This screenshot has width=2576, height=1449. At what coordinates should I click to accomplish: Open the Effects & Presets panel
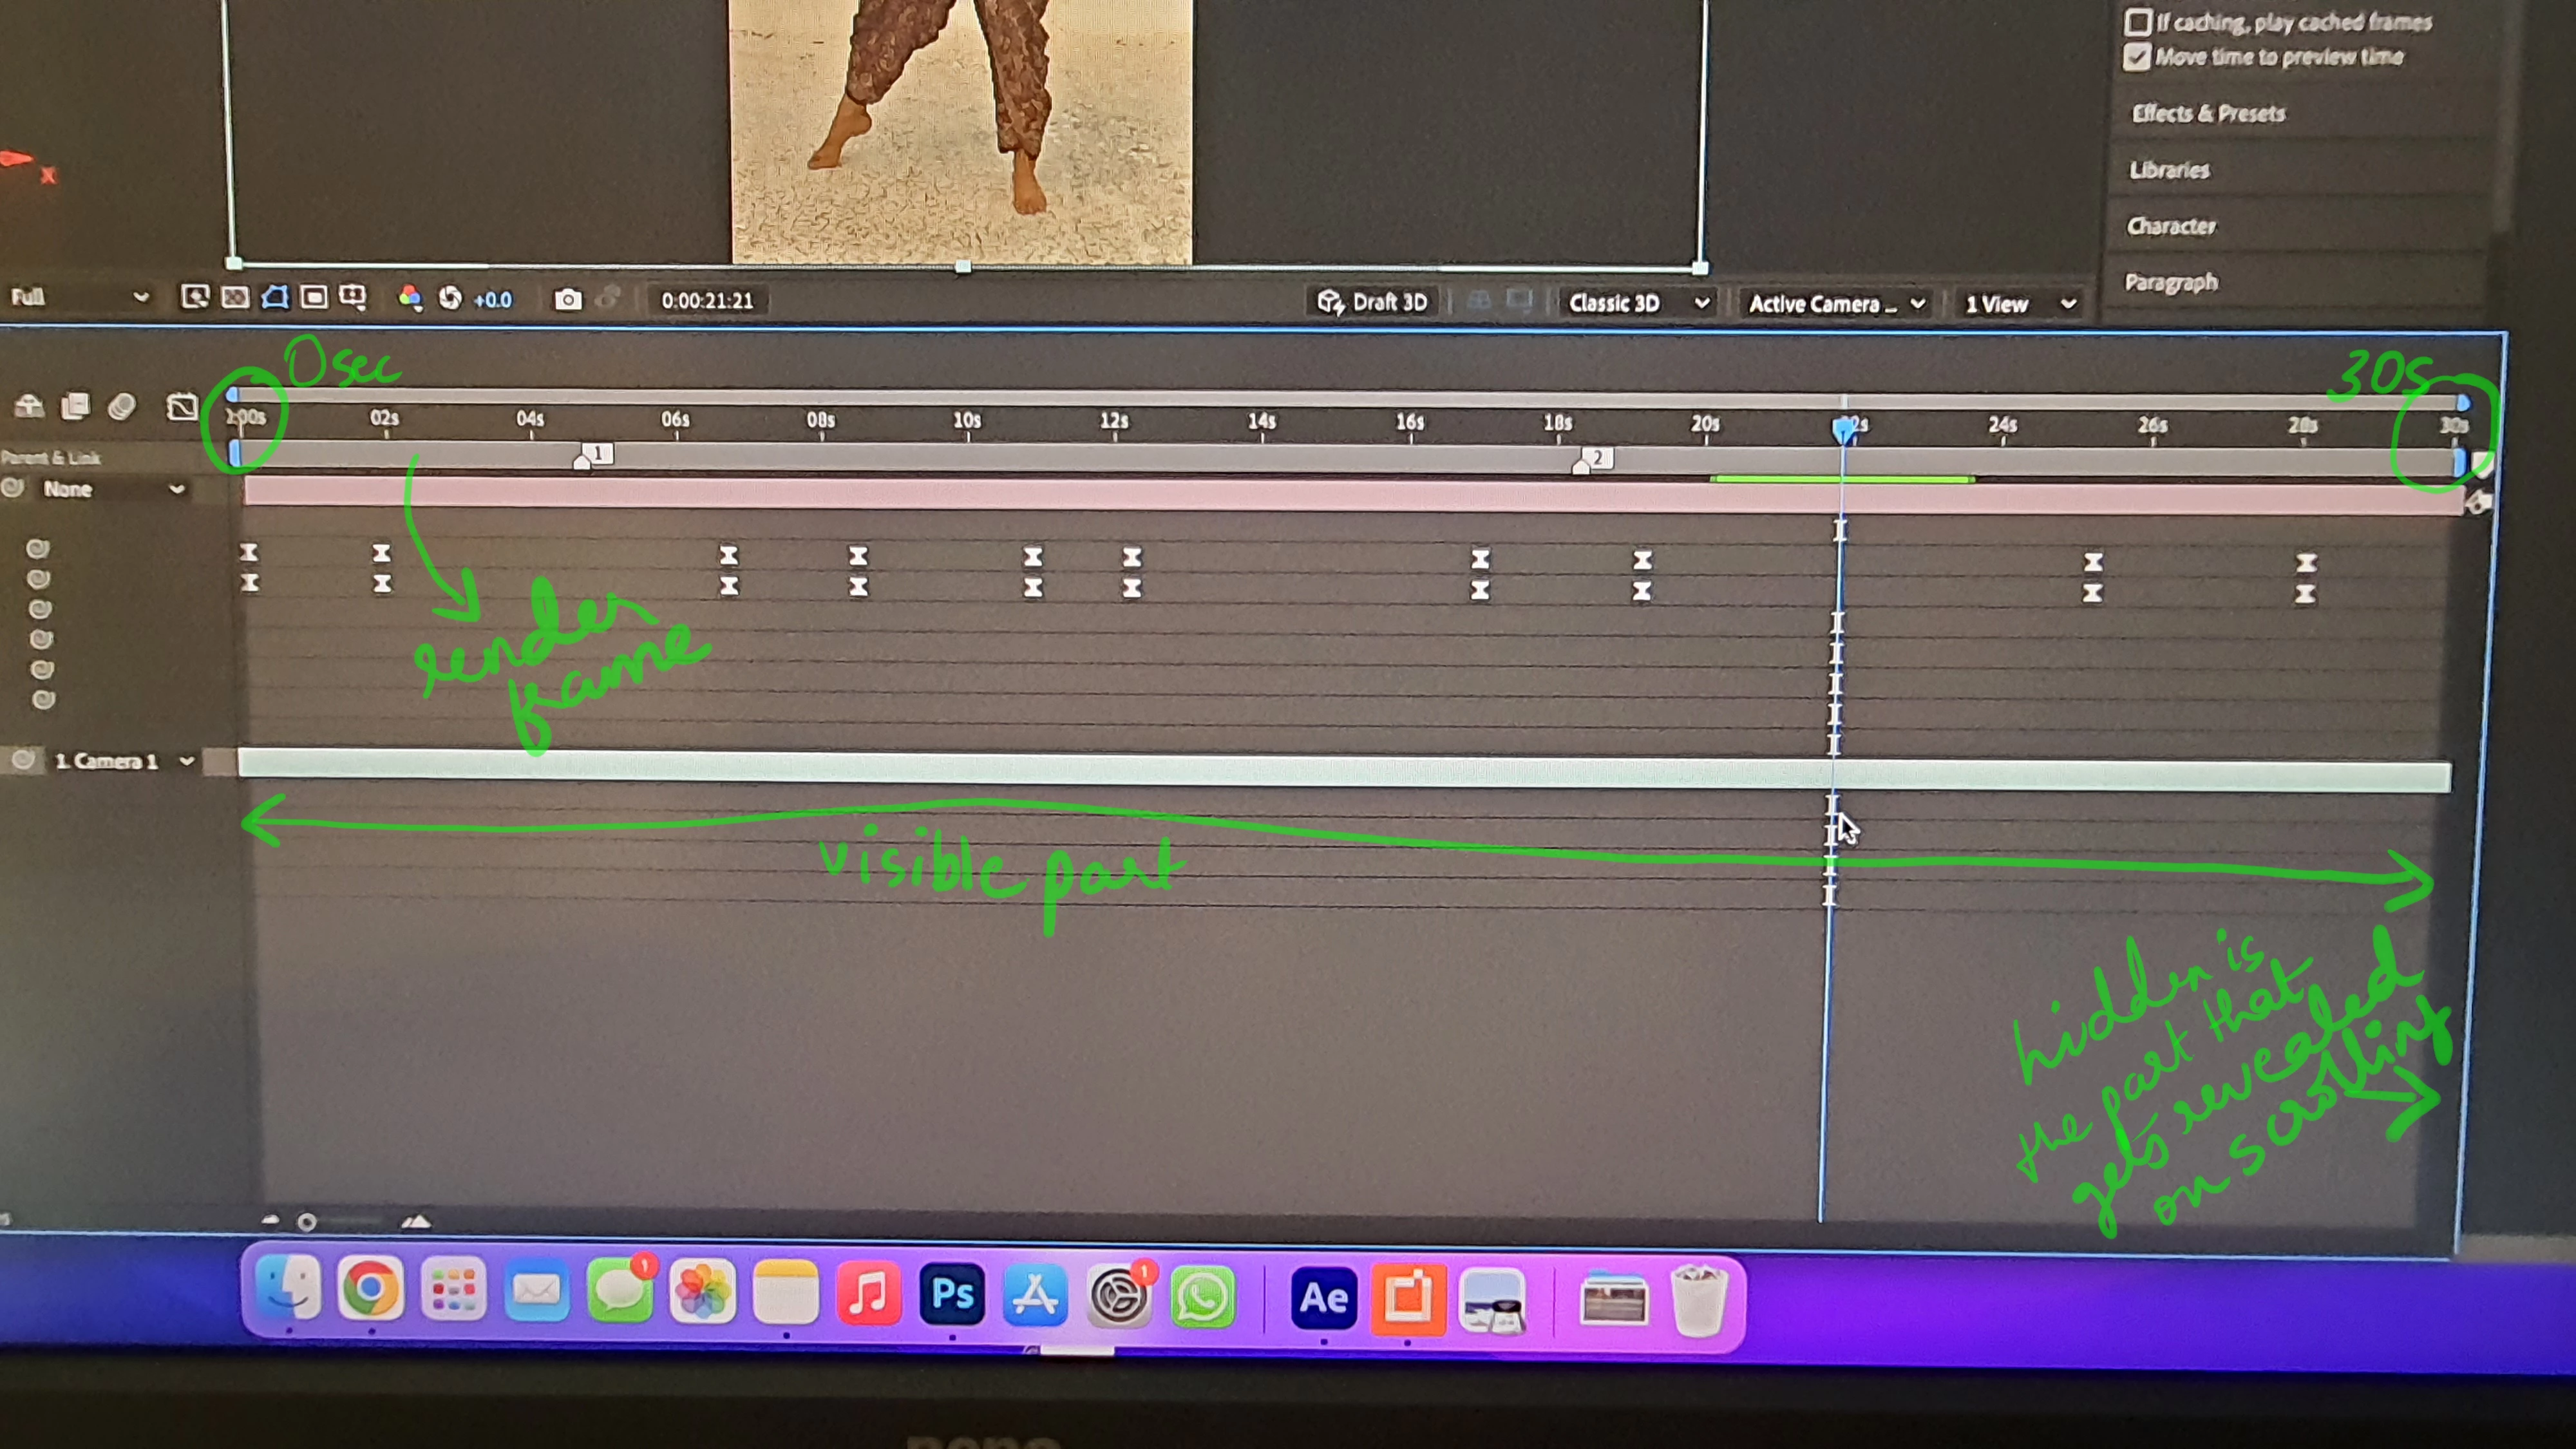(x=2208, y=113)
